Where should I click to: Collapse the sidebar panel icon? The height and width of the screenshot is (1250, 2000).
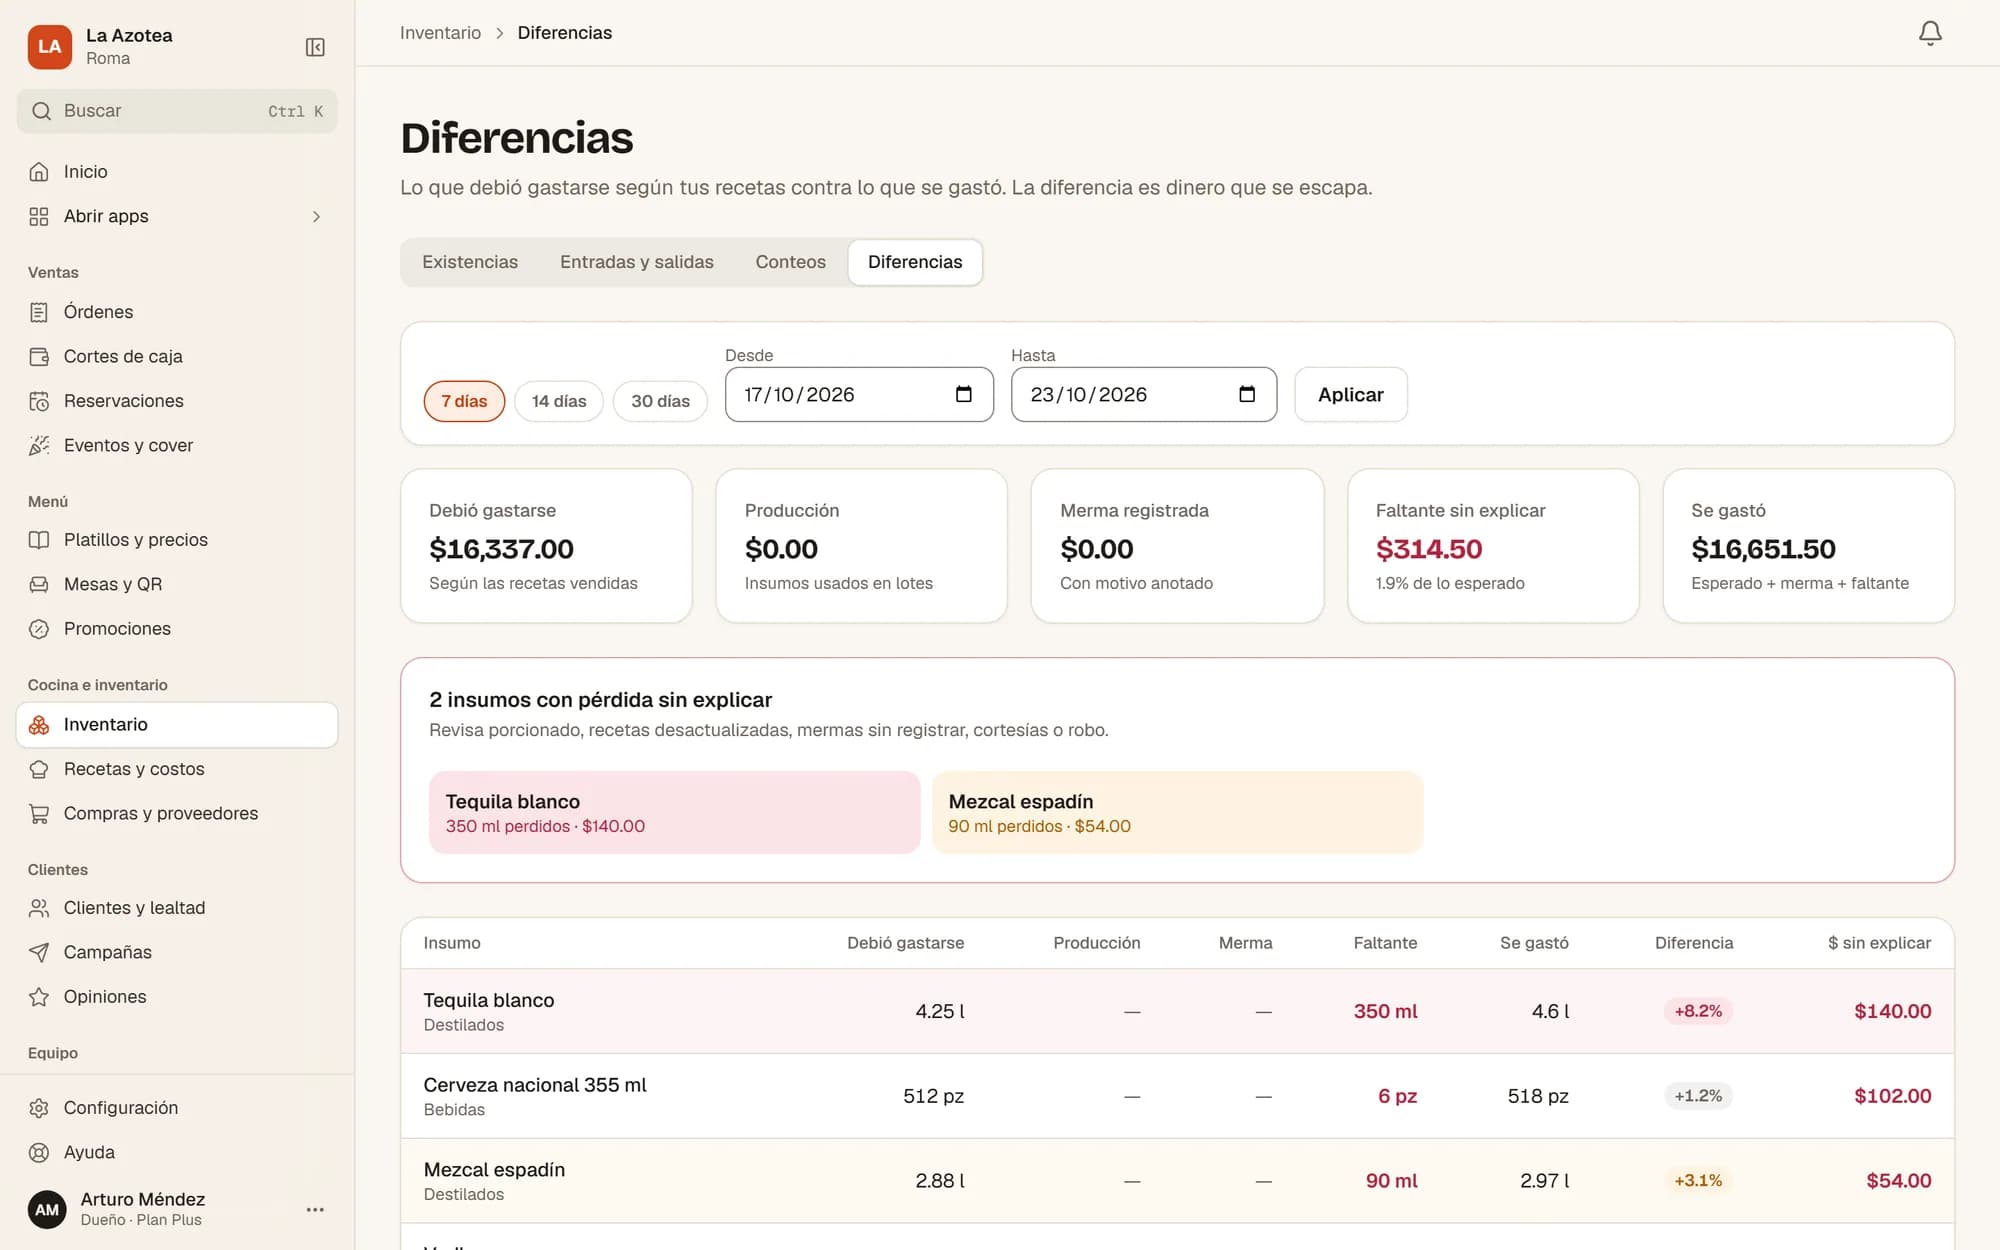pyautogui.click(x=315, y=47)
